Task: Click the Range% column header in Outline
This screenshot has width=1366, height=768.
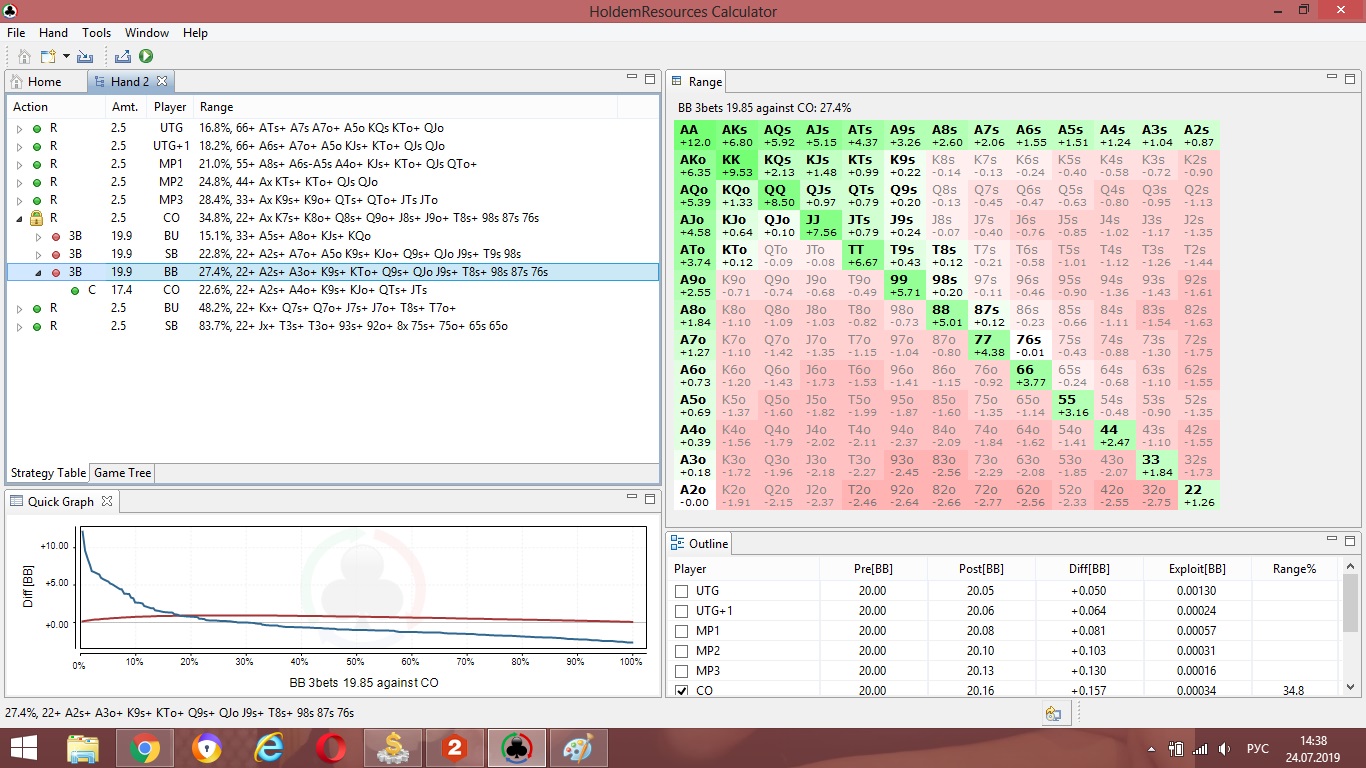Action: click(1294, 568)
